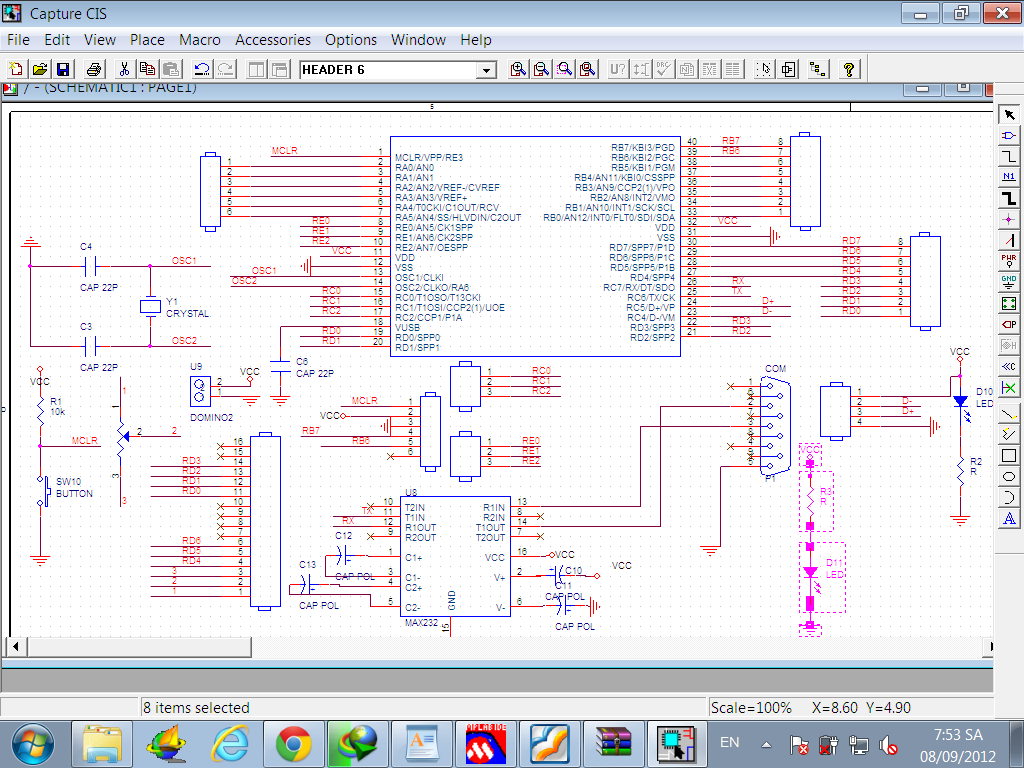1024x768 pixels.
Task: Click the EN language indicator
Action: pyautogui.click(x=730, y=743)
